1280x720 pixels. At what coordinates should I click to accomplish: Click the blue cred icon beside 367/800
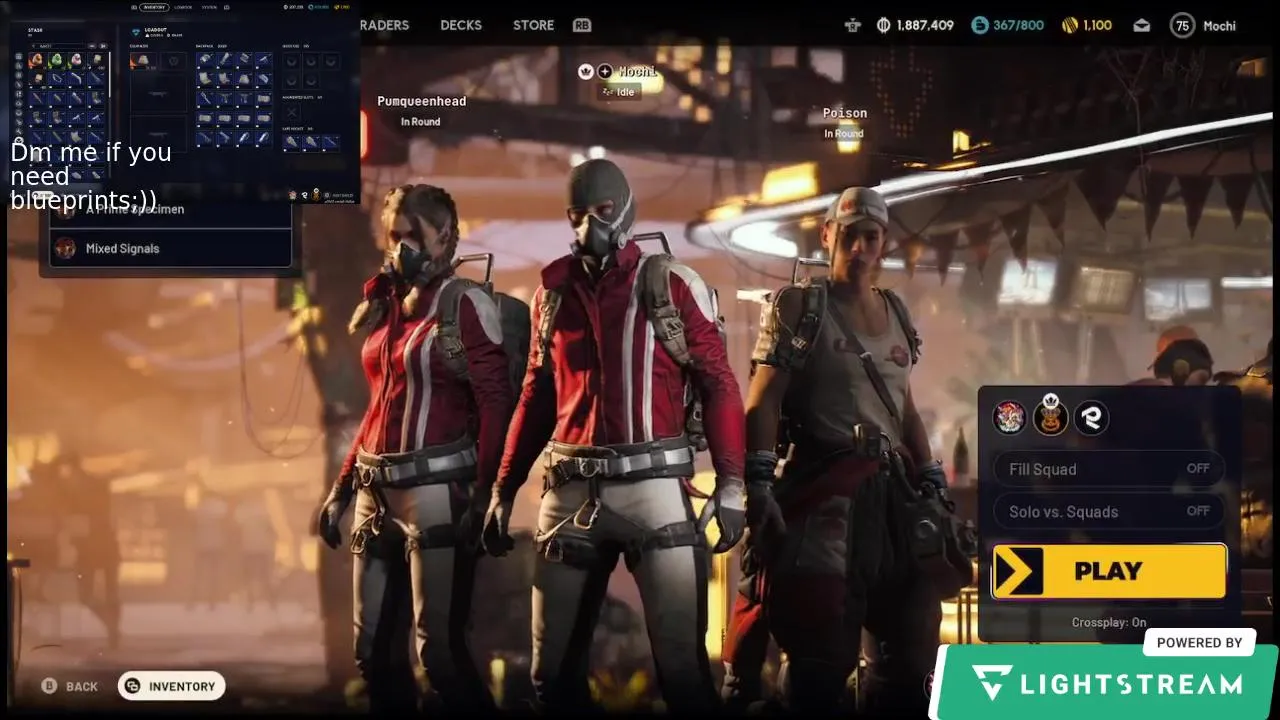tap(980, 25)
